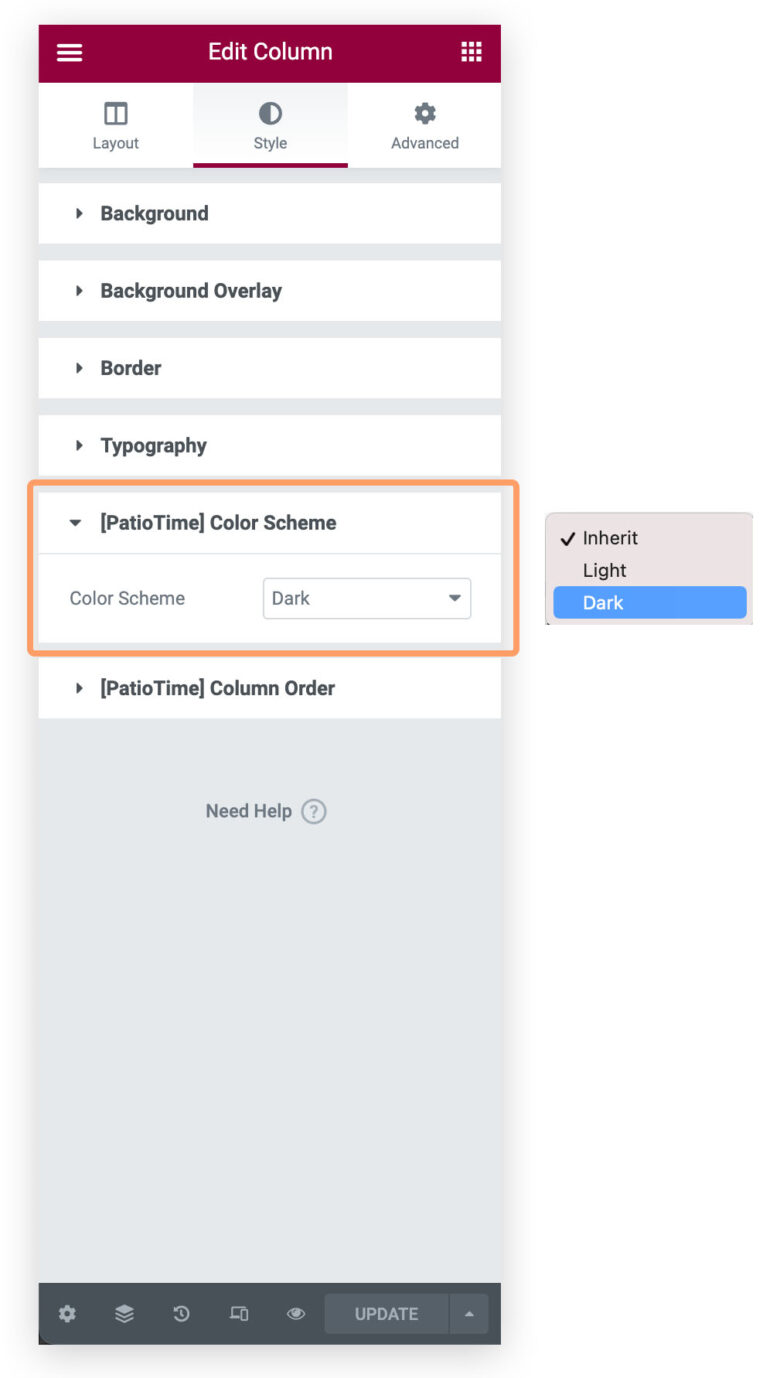Switch to the Layout tab
Image resolution: width=780 pixels, height=1378 pixels.
point(115,125)
